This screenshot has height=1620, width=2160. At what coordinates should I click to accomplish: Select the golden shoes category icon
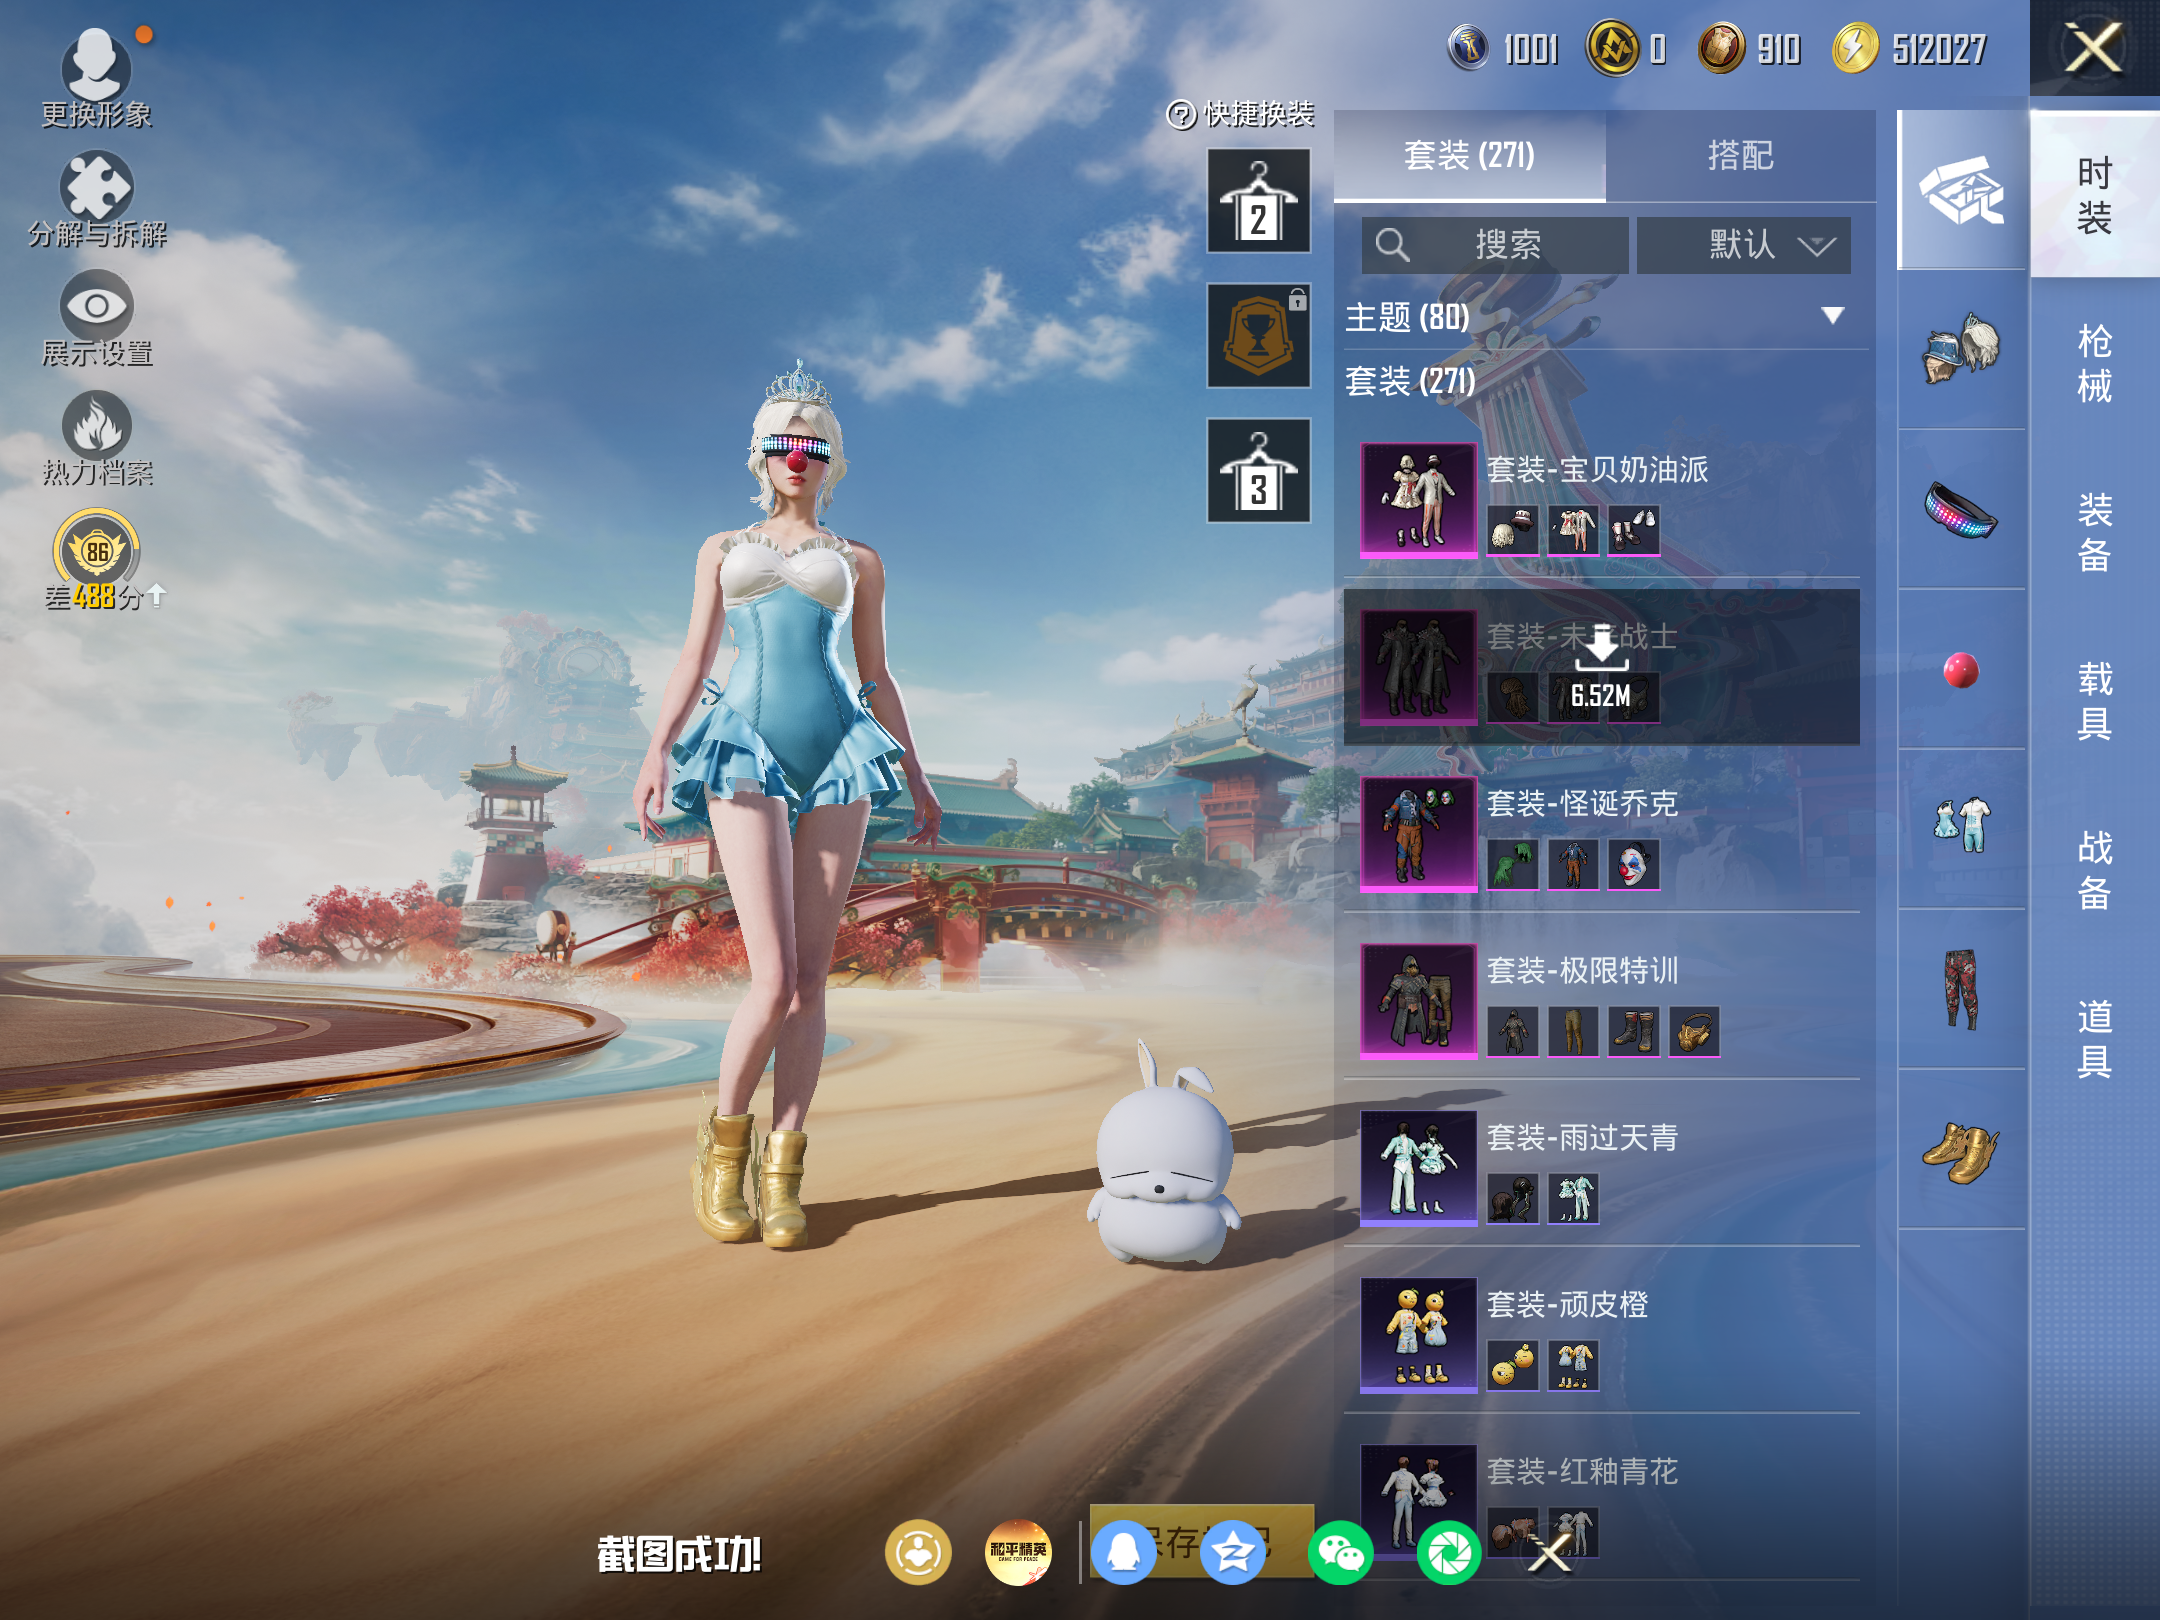pos(1960,1152)
